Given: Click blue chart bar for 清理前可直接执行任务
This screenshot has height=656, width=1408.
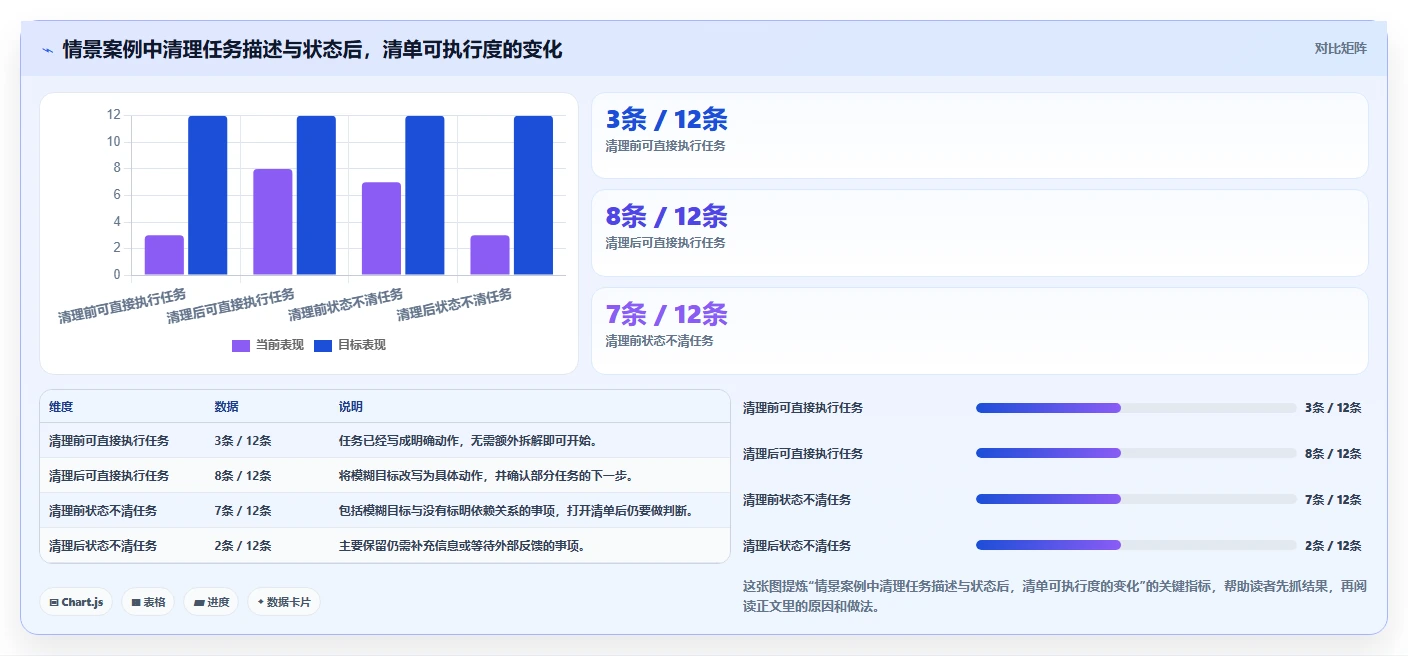Looking at the screenshot, I should click(x=208, y=195).
